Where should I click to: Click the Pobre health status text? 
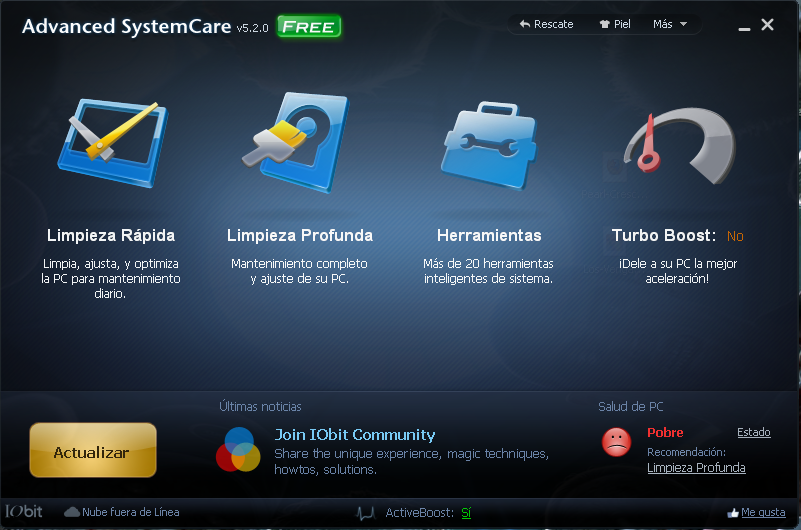(x=665, y=432)
